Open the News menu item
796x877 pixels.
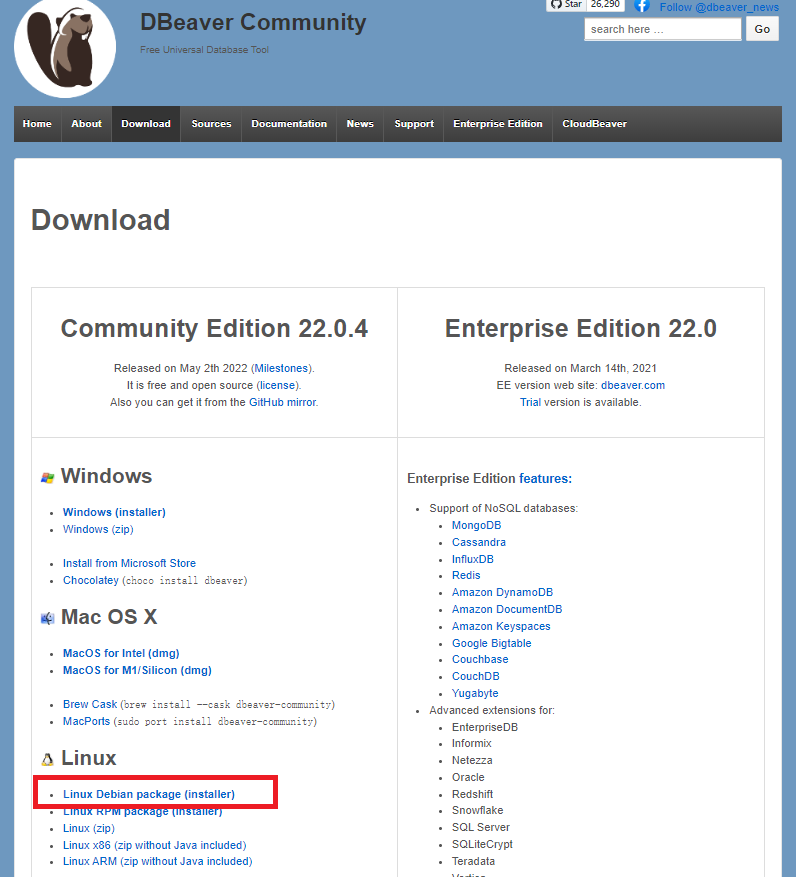pos(360,124)
